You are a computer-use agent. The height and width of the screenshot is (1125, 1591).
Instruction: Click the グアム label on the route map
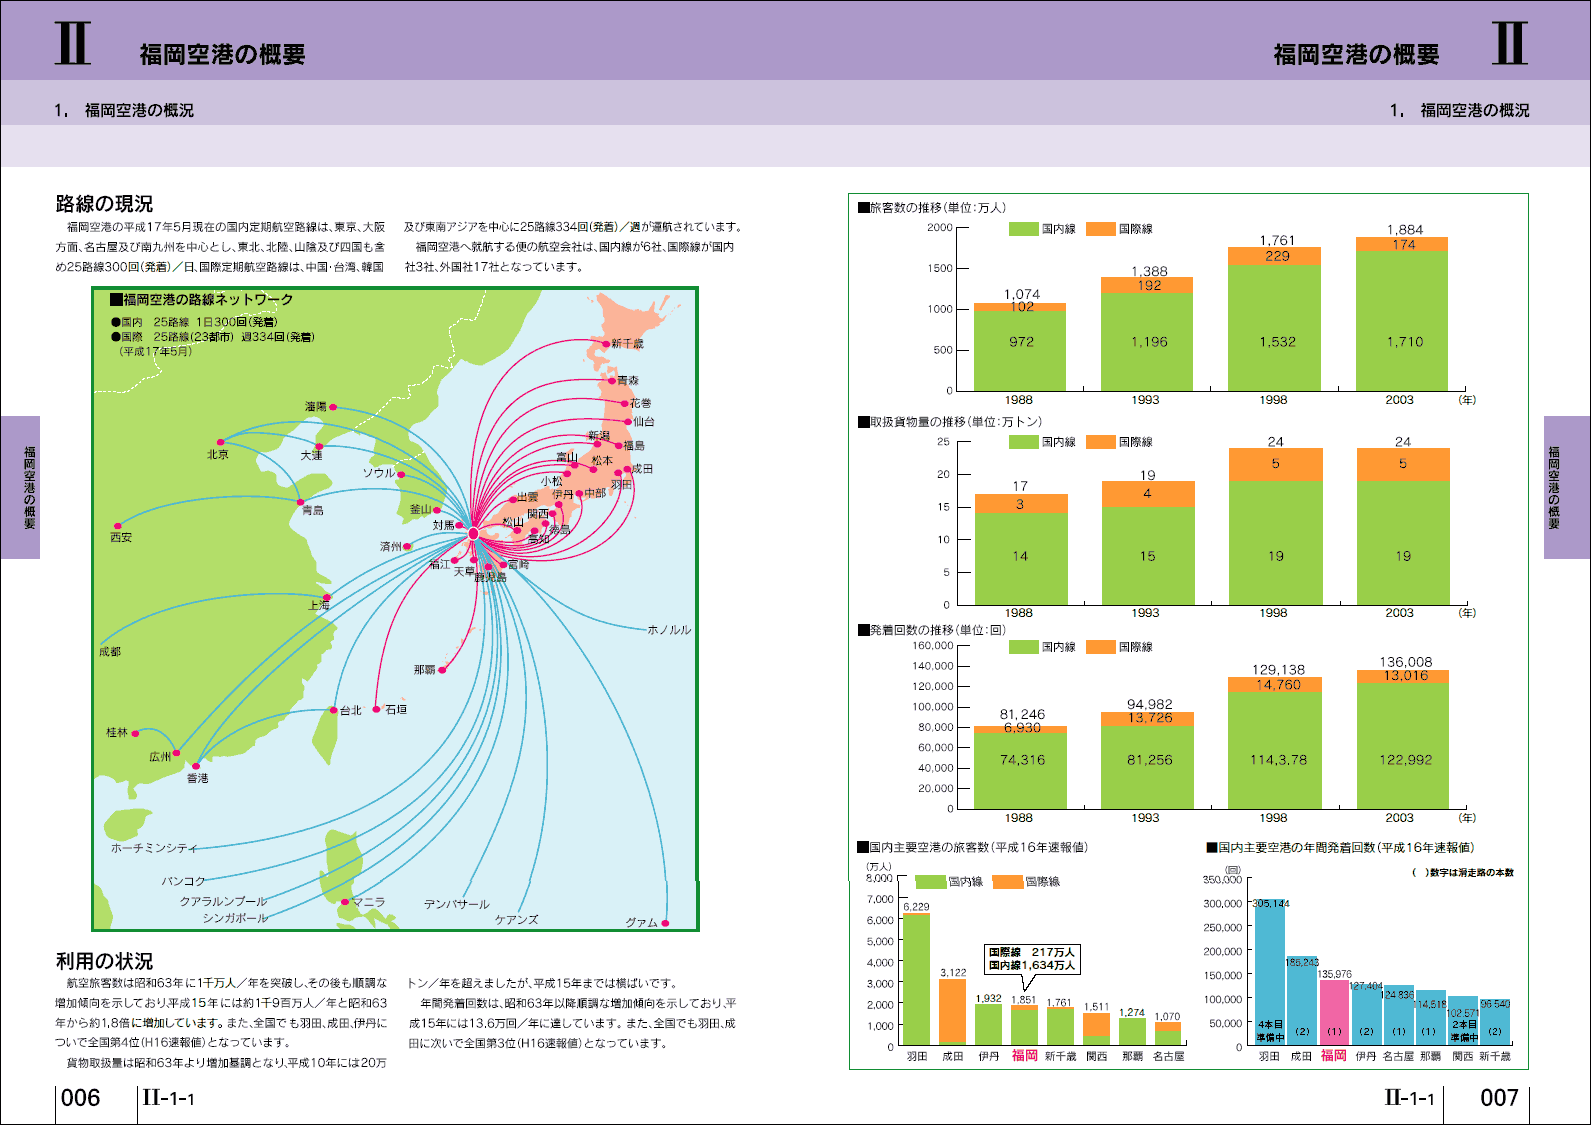coord(641,922)
